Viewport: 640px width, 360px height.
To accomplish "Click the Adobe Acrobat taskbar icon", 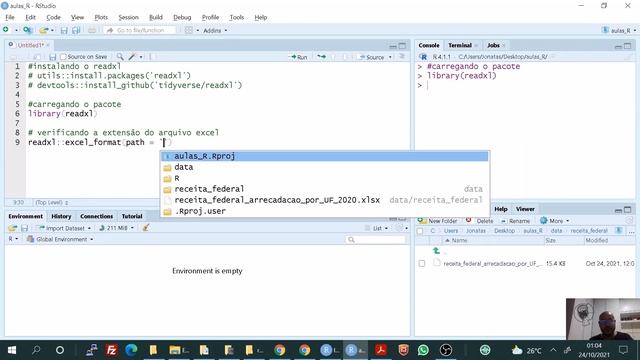I will coord(381,350).
